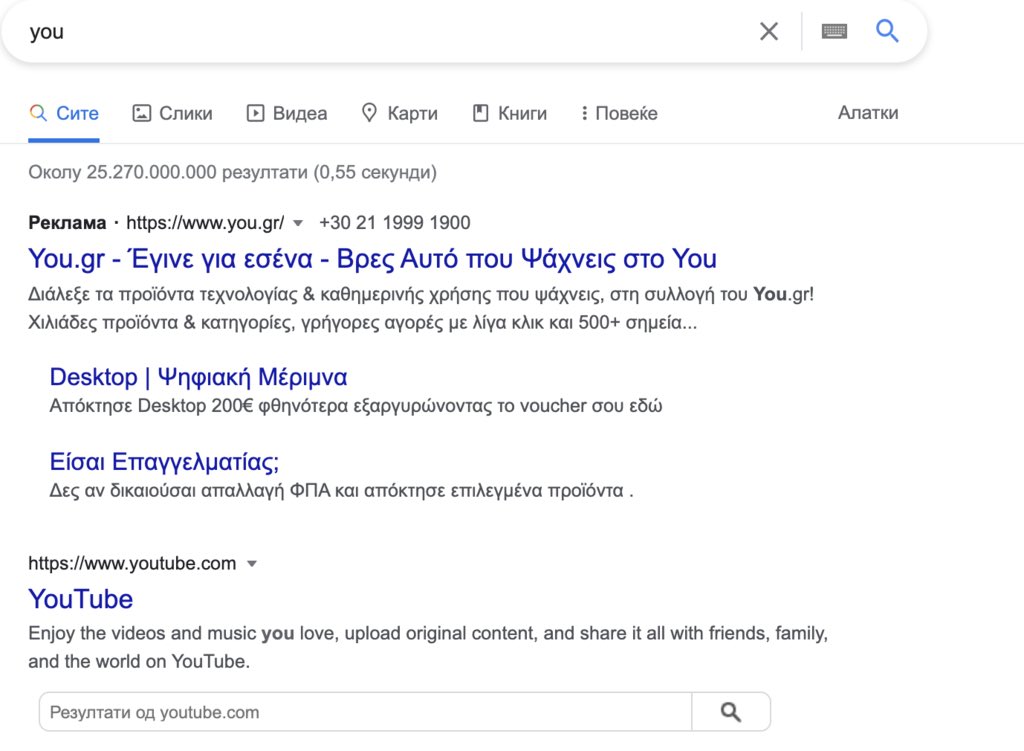Click the https://www.you.gr/ ad URL
This screenshot has height=751, width=1024.
205,223
